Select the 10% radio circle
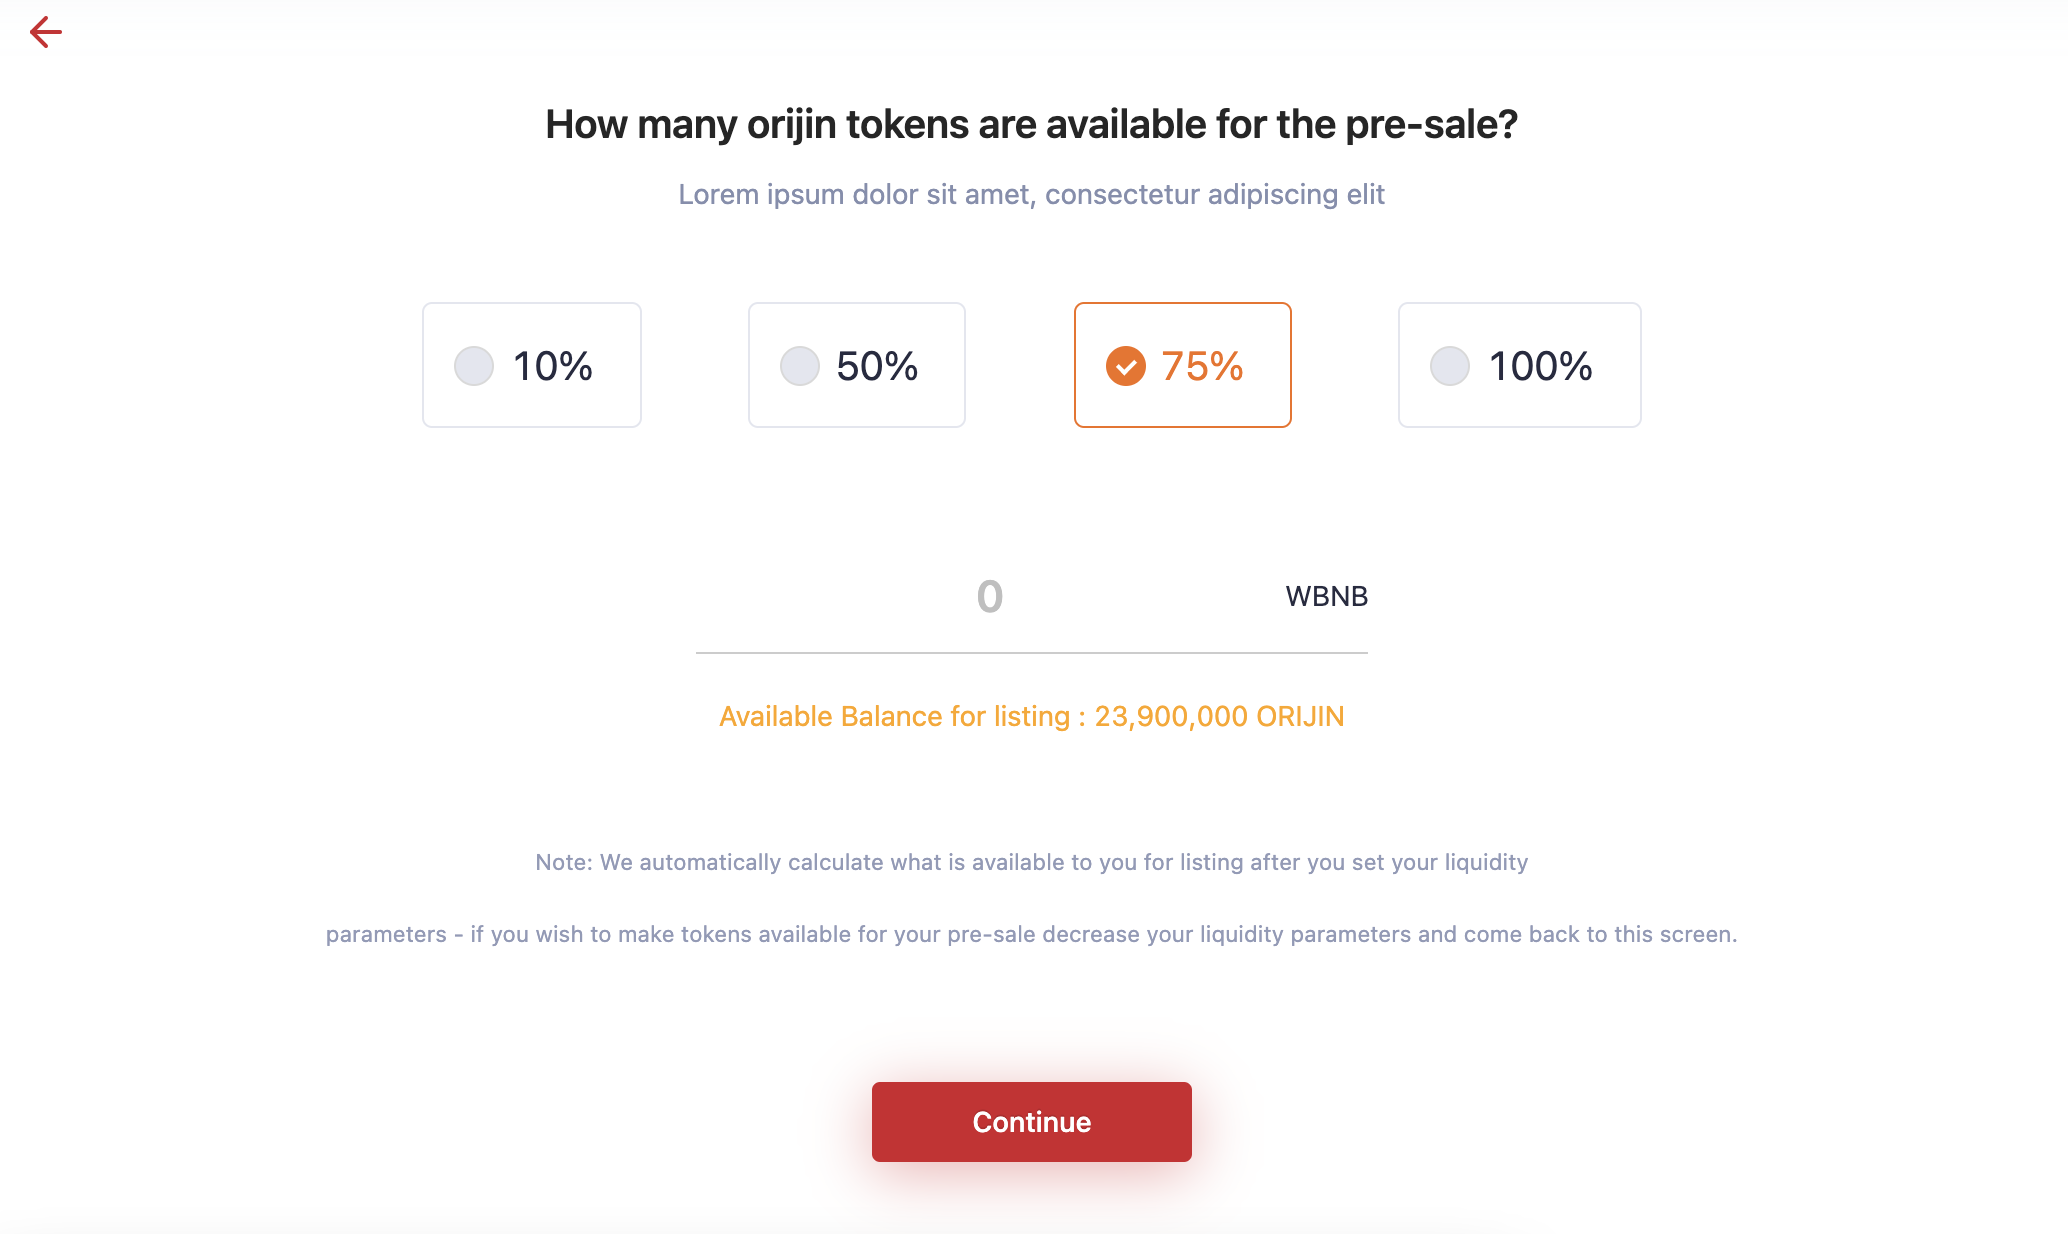This screenshot has height=1234, width=2068. (x=474, y=366)
